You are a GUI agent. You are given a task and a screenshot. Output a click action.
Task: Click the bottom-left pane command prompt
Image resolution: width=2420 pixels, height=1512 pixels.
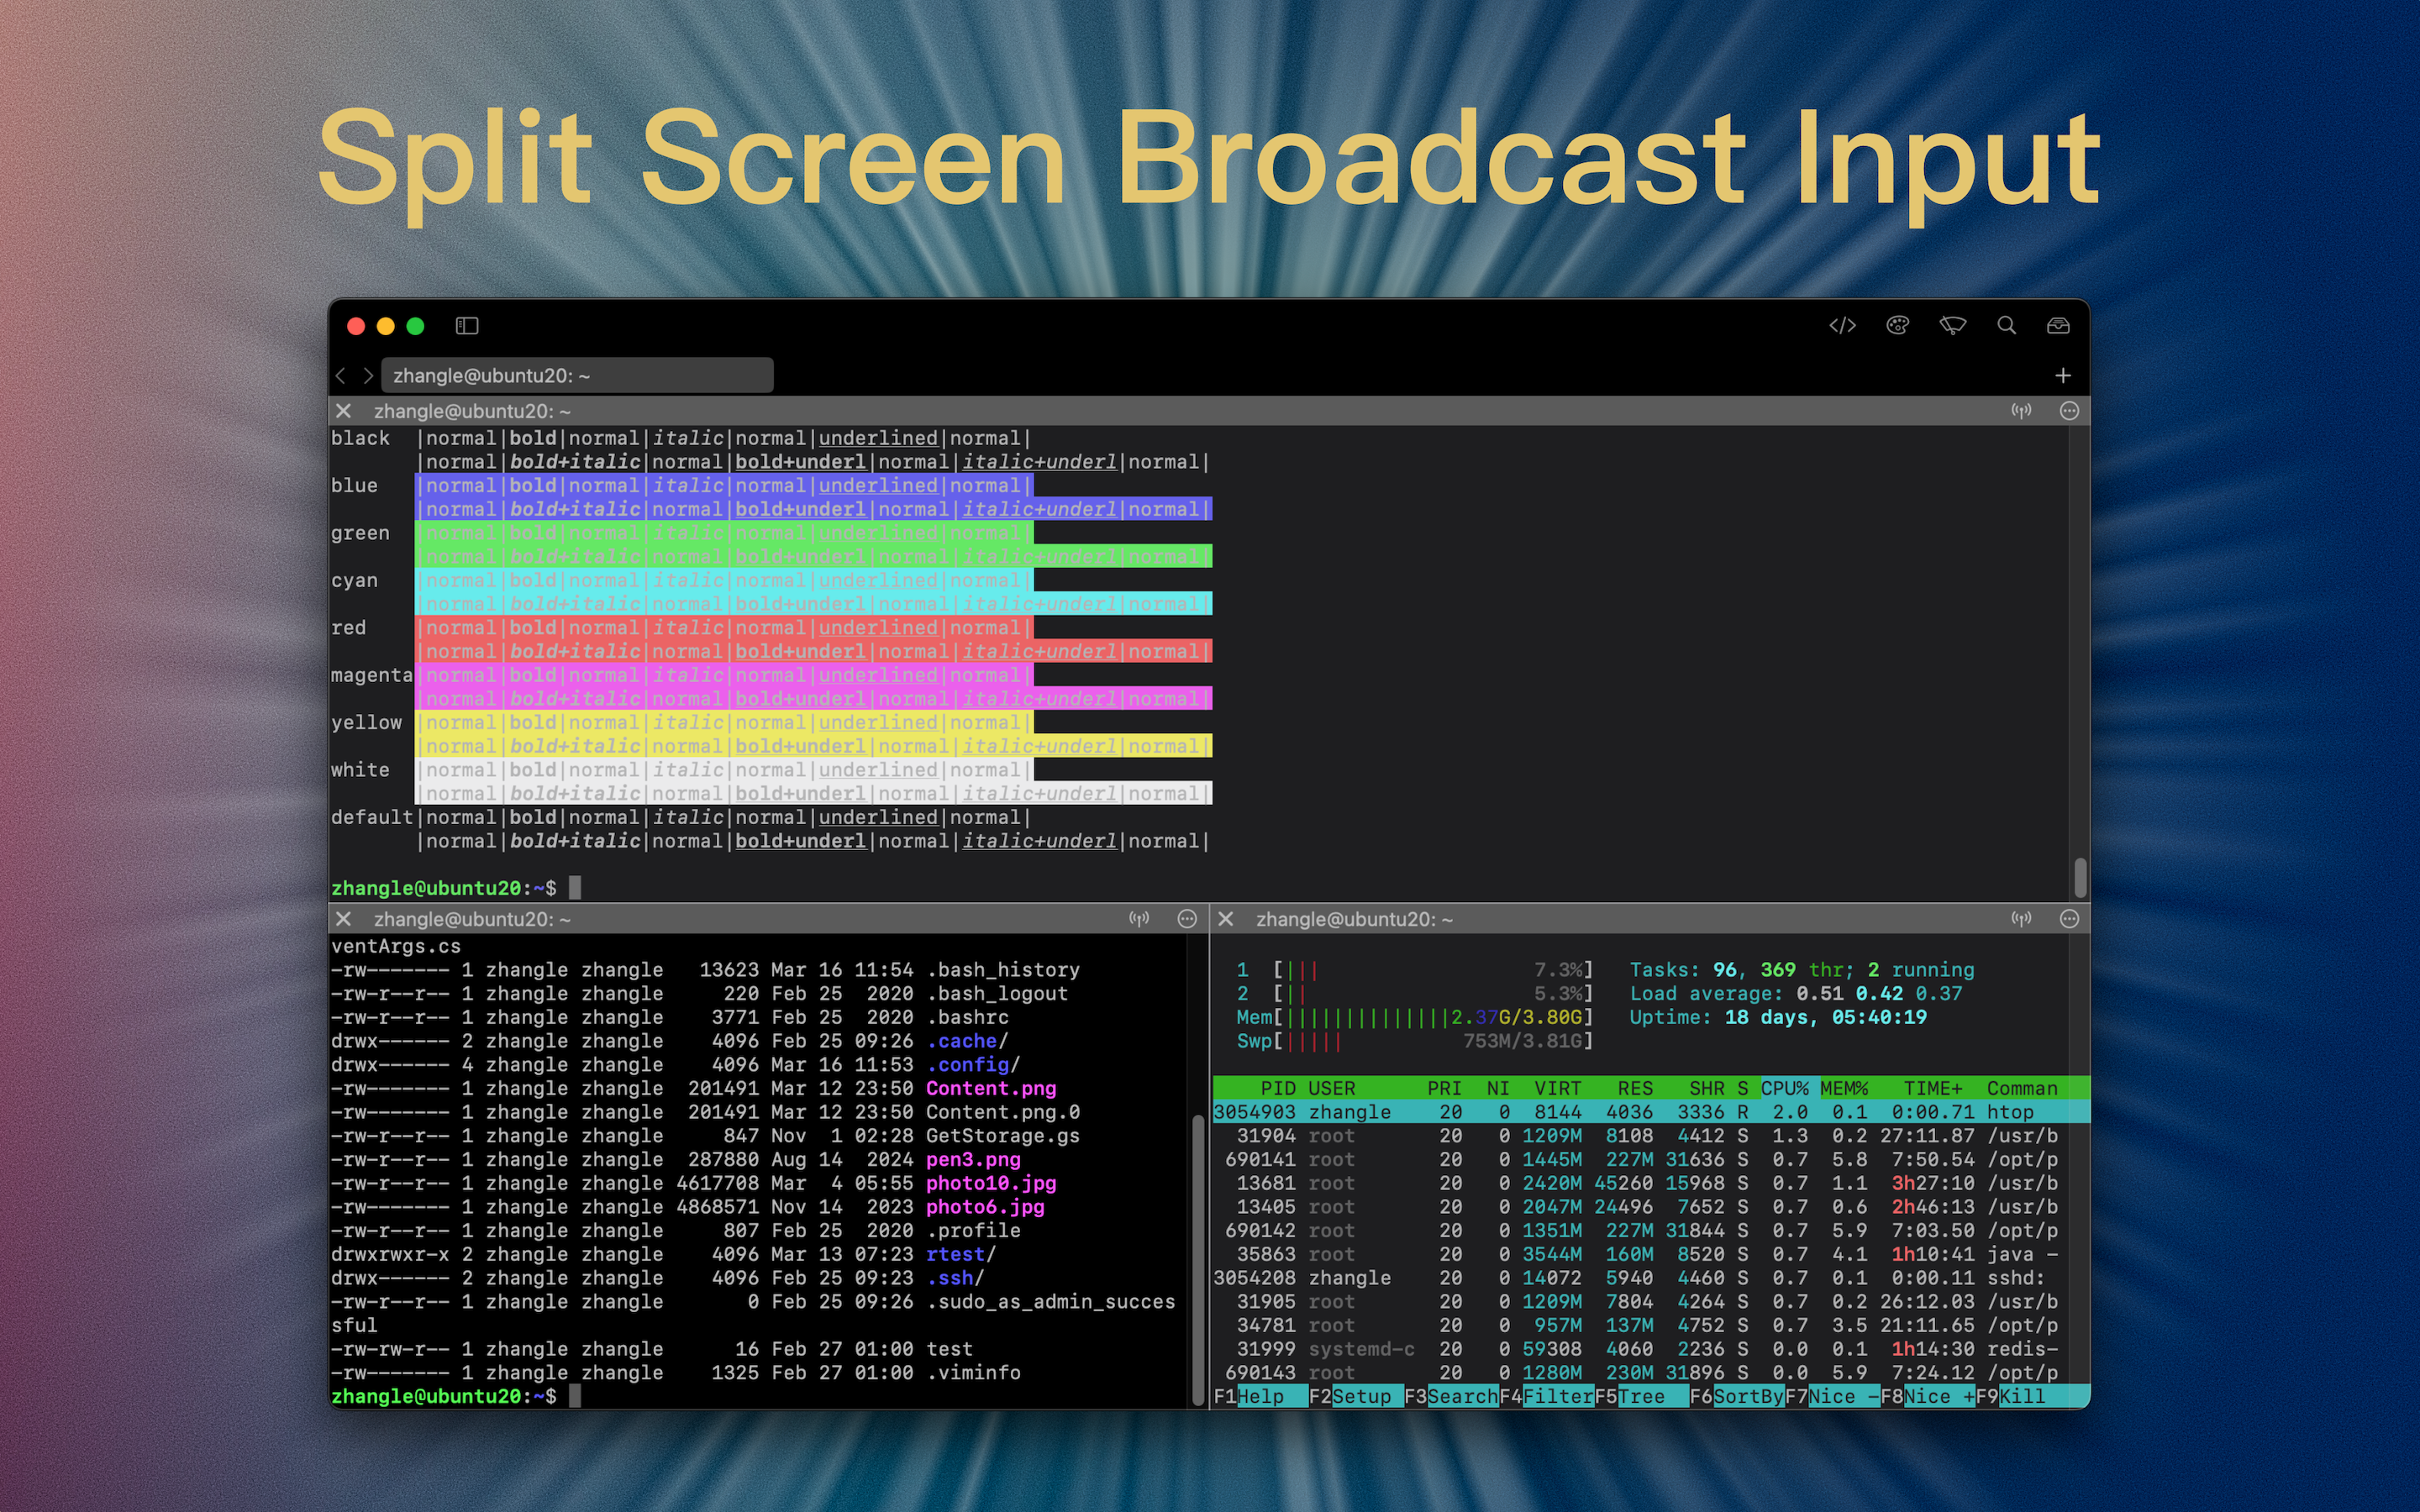point(456,1396)
